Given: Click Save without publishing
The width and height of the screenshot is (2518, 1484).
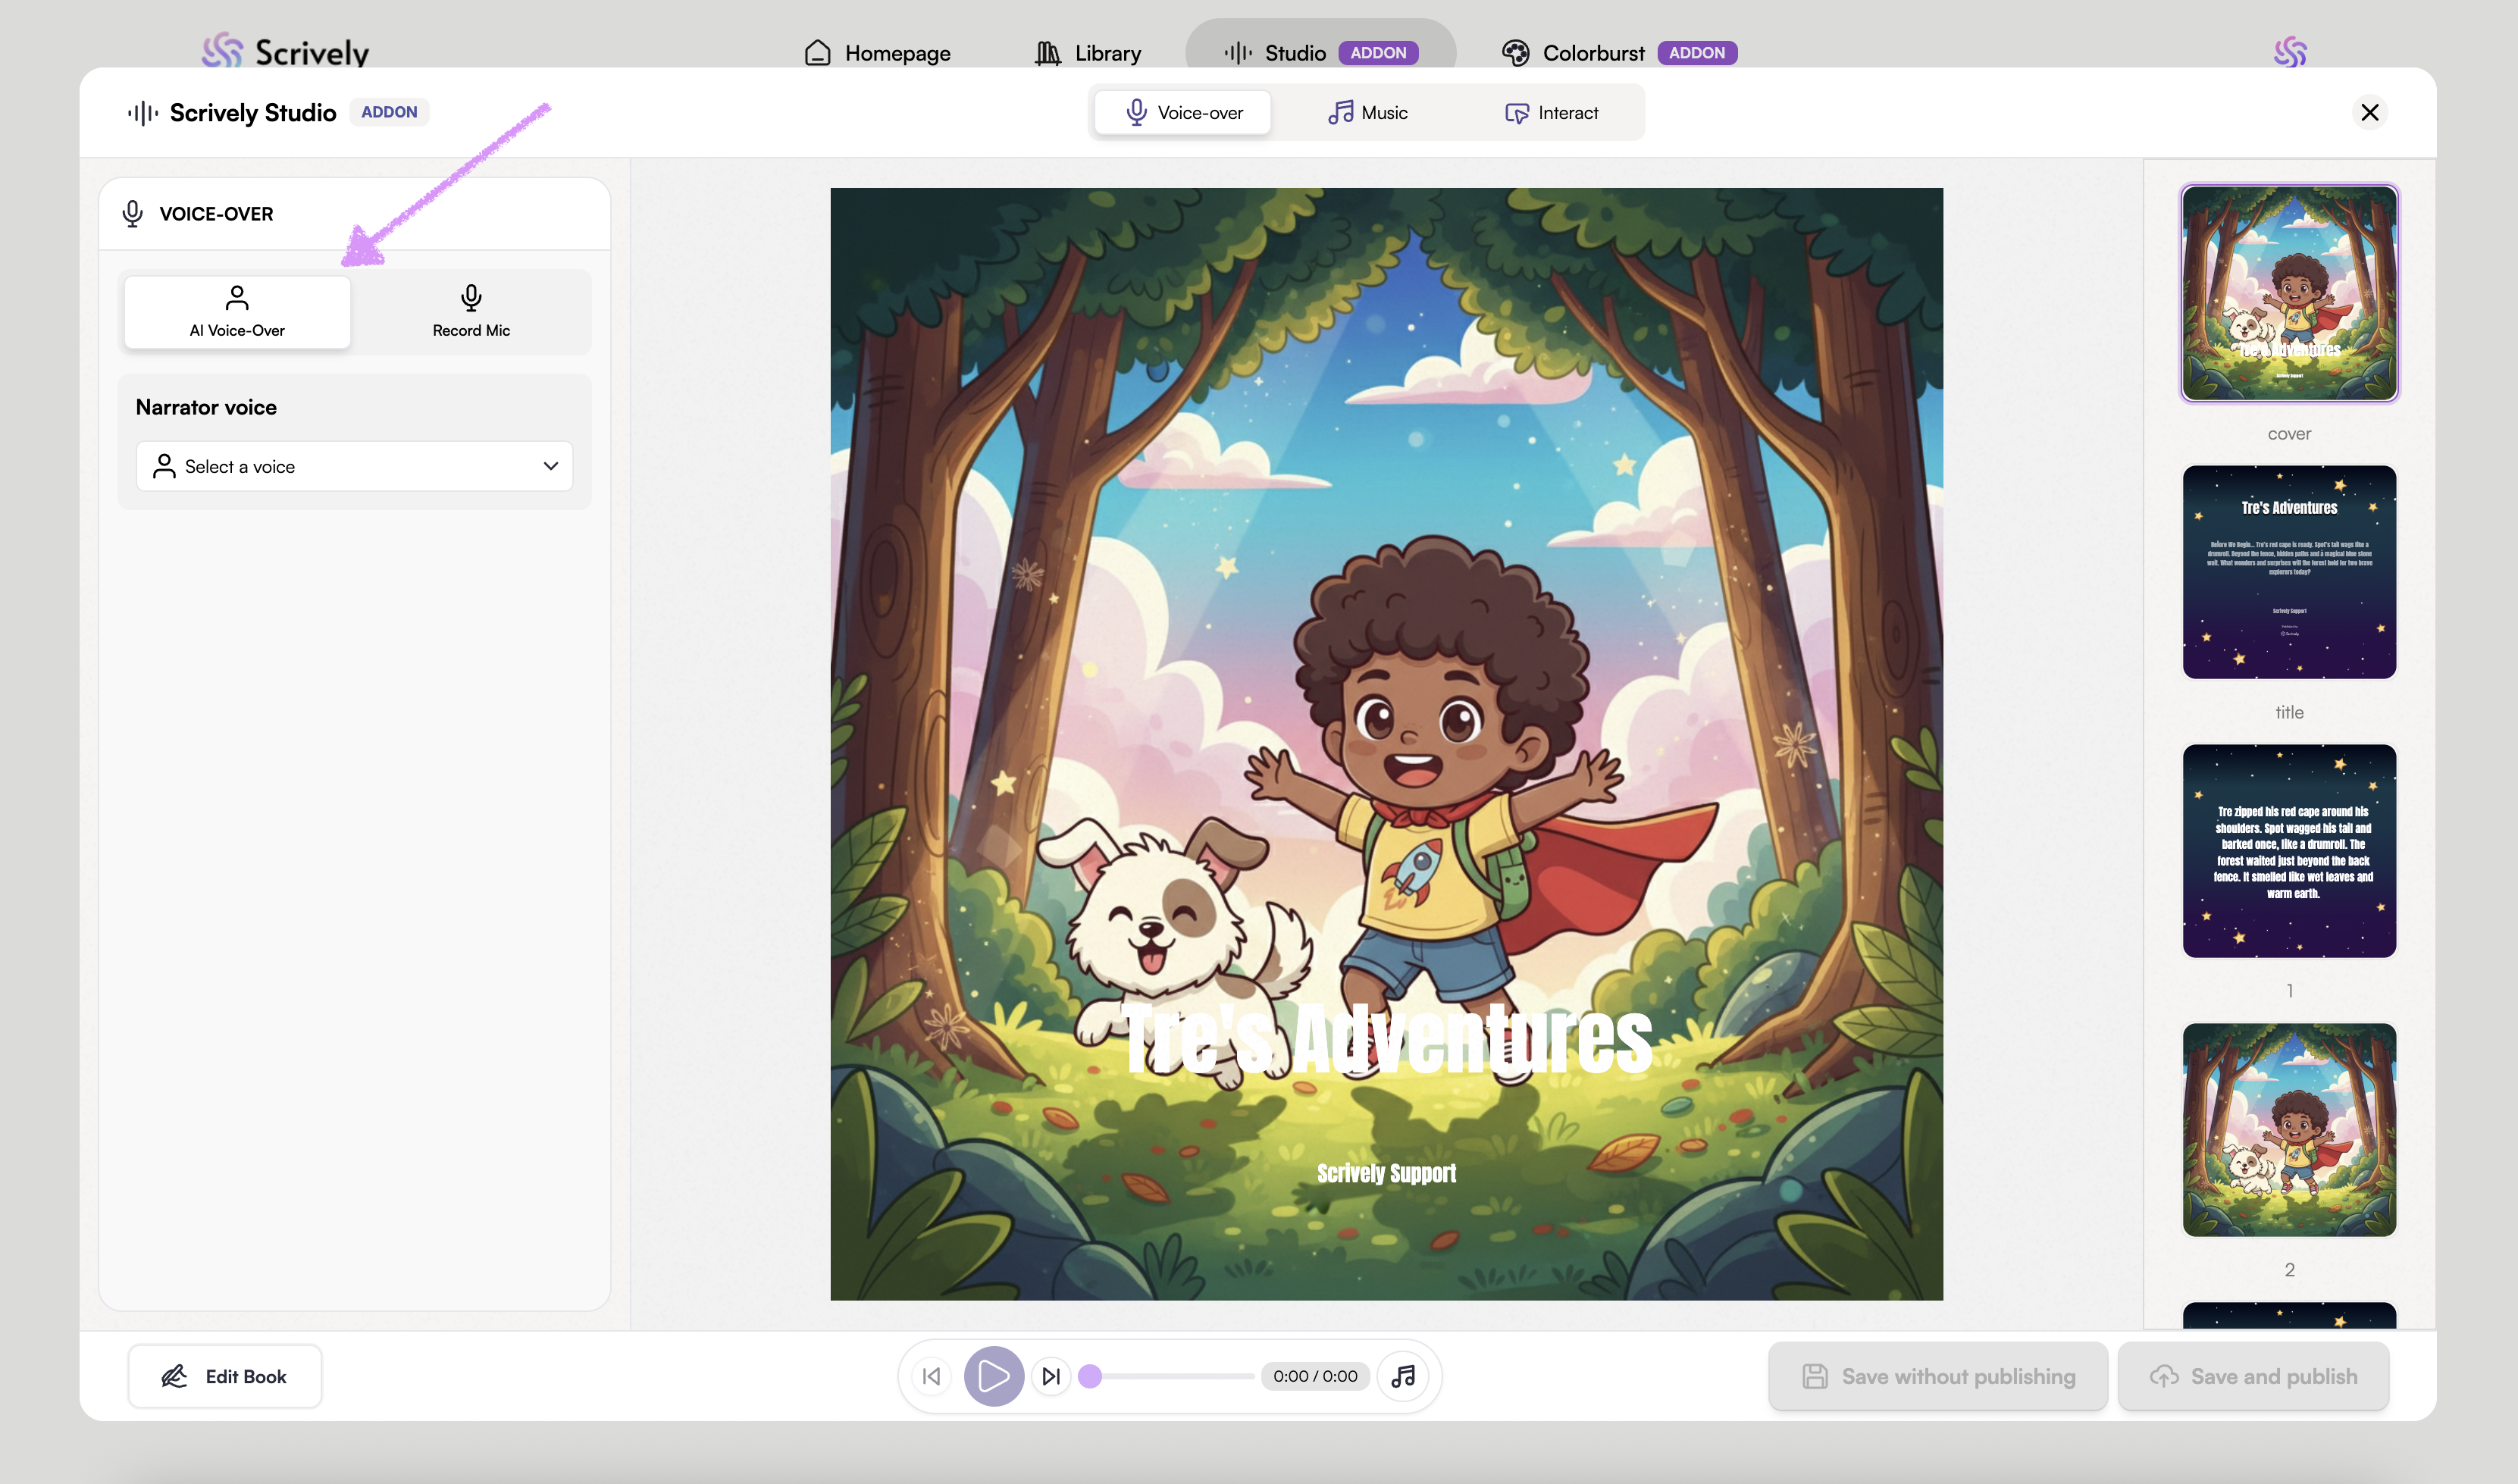Looking at the screenshot, I should point(1937,1376).
